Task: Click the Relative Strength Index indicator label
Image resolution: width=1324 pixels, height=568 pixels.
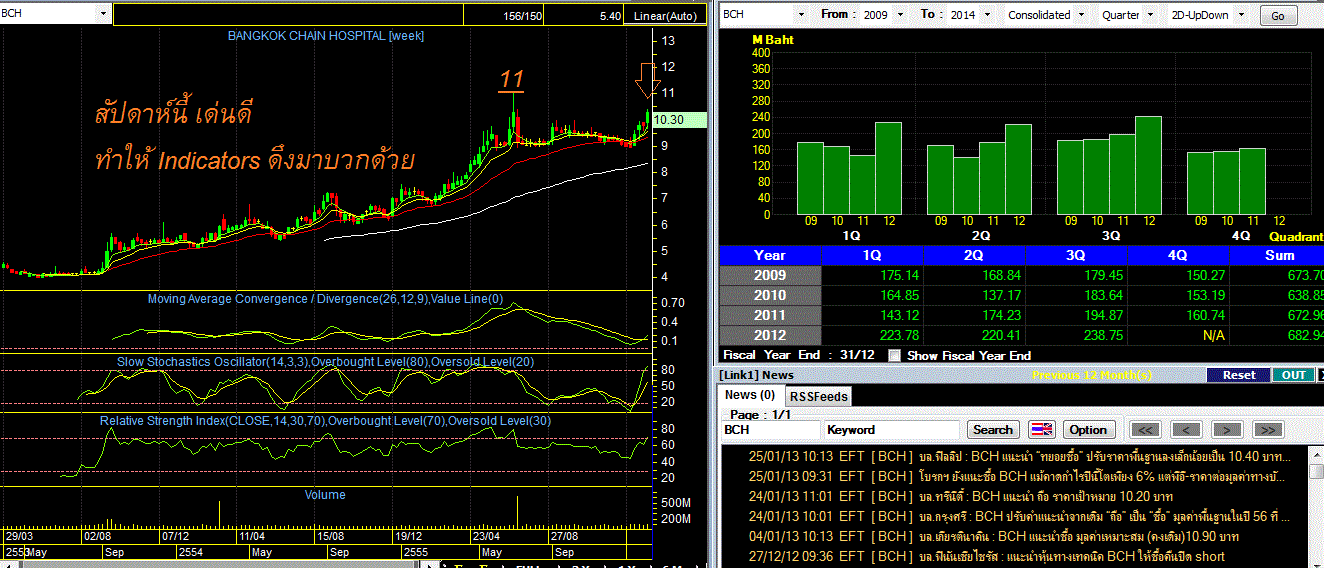Action: click(325, 421)
